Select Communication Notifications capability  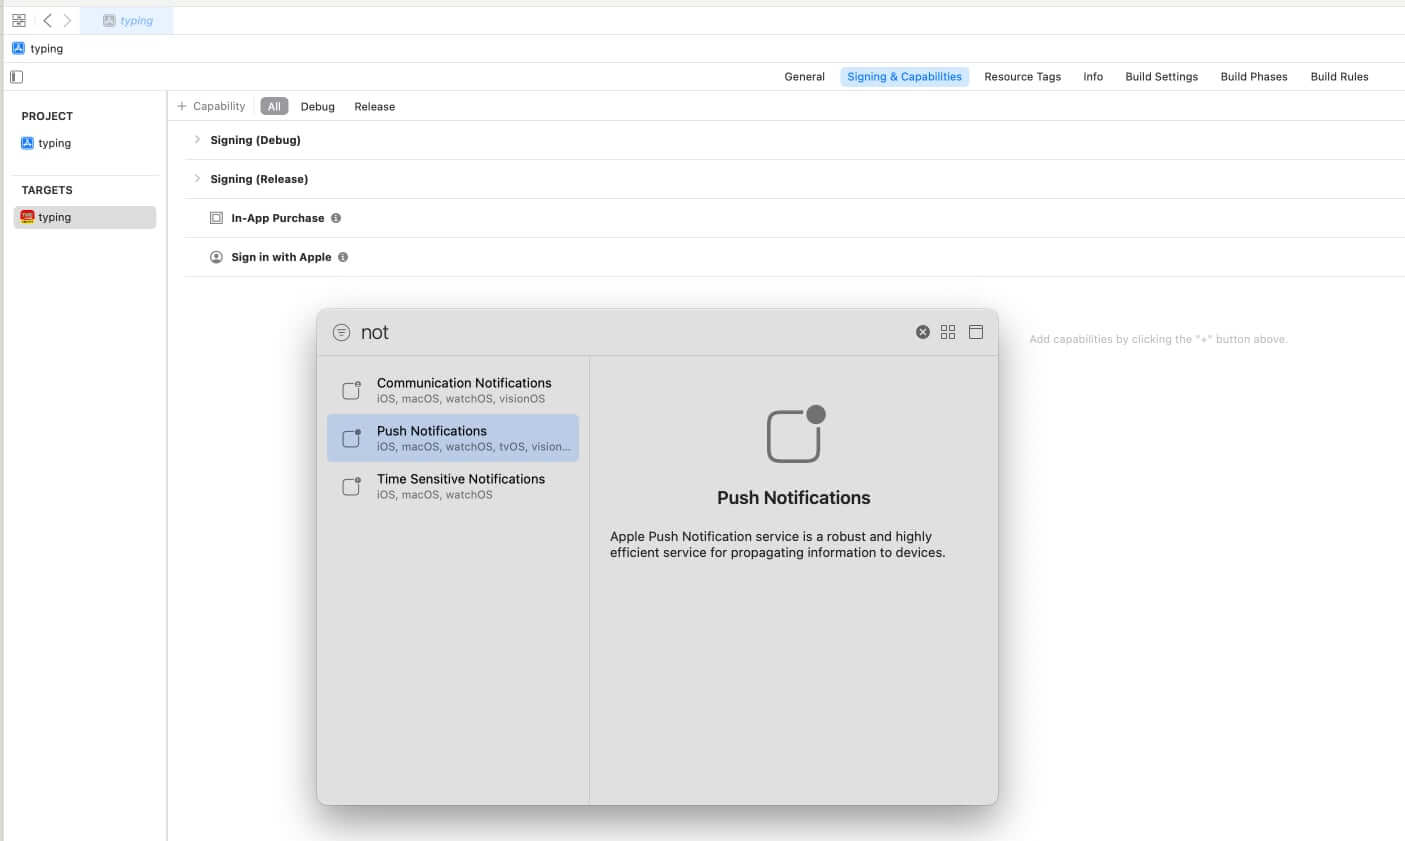[x=453, y=390]
